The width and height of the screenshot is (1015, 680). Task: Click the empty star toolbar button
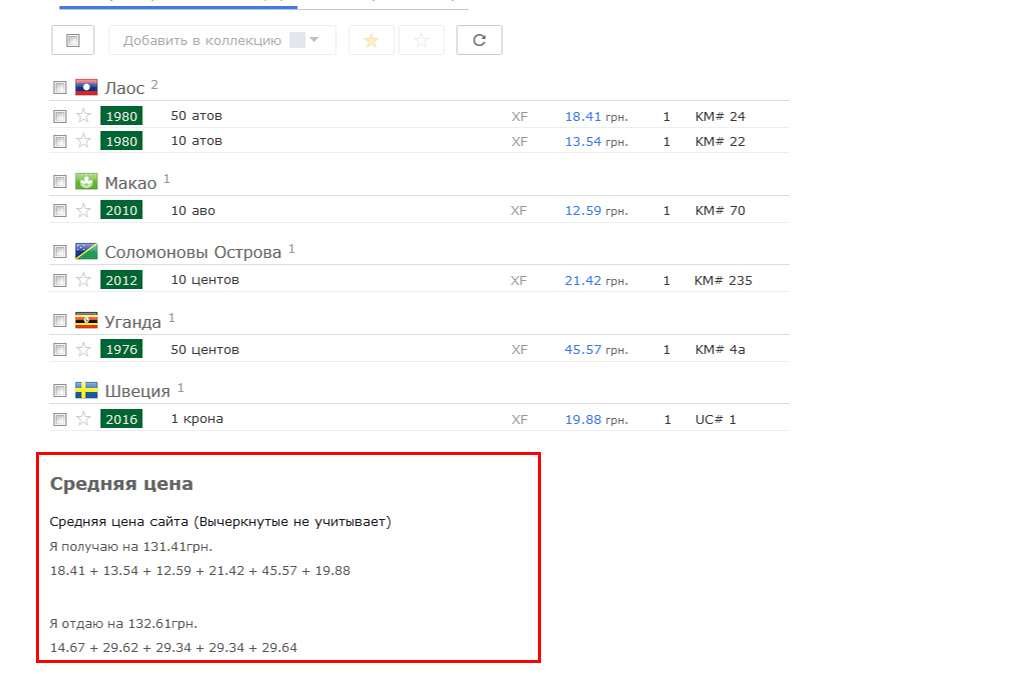point(421,41)
